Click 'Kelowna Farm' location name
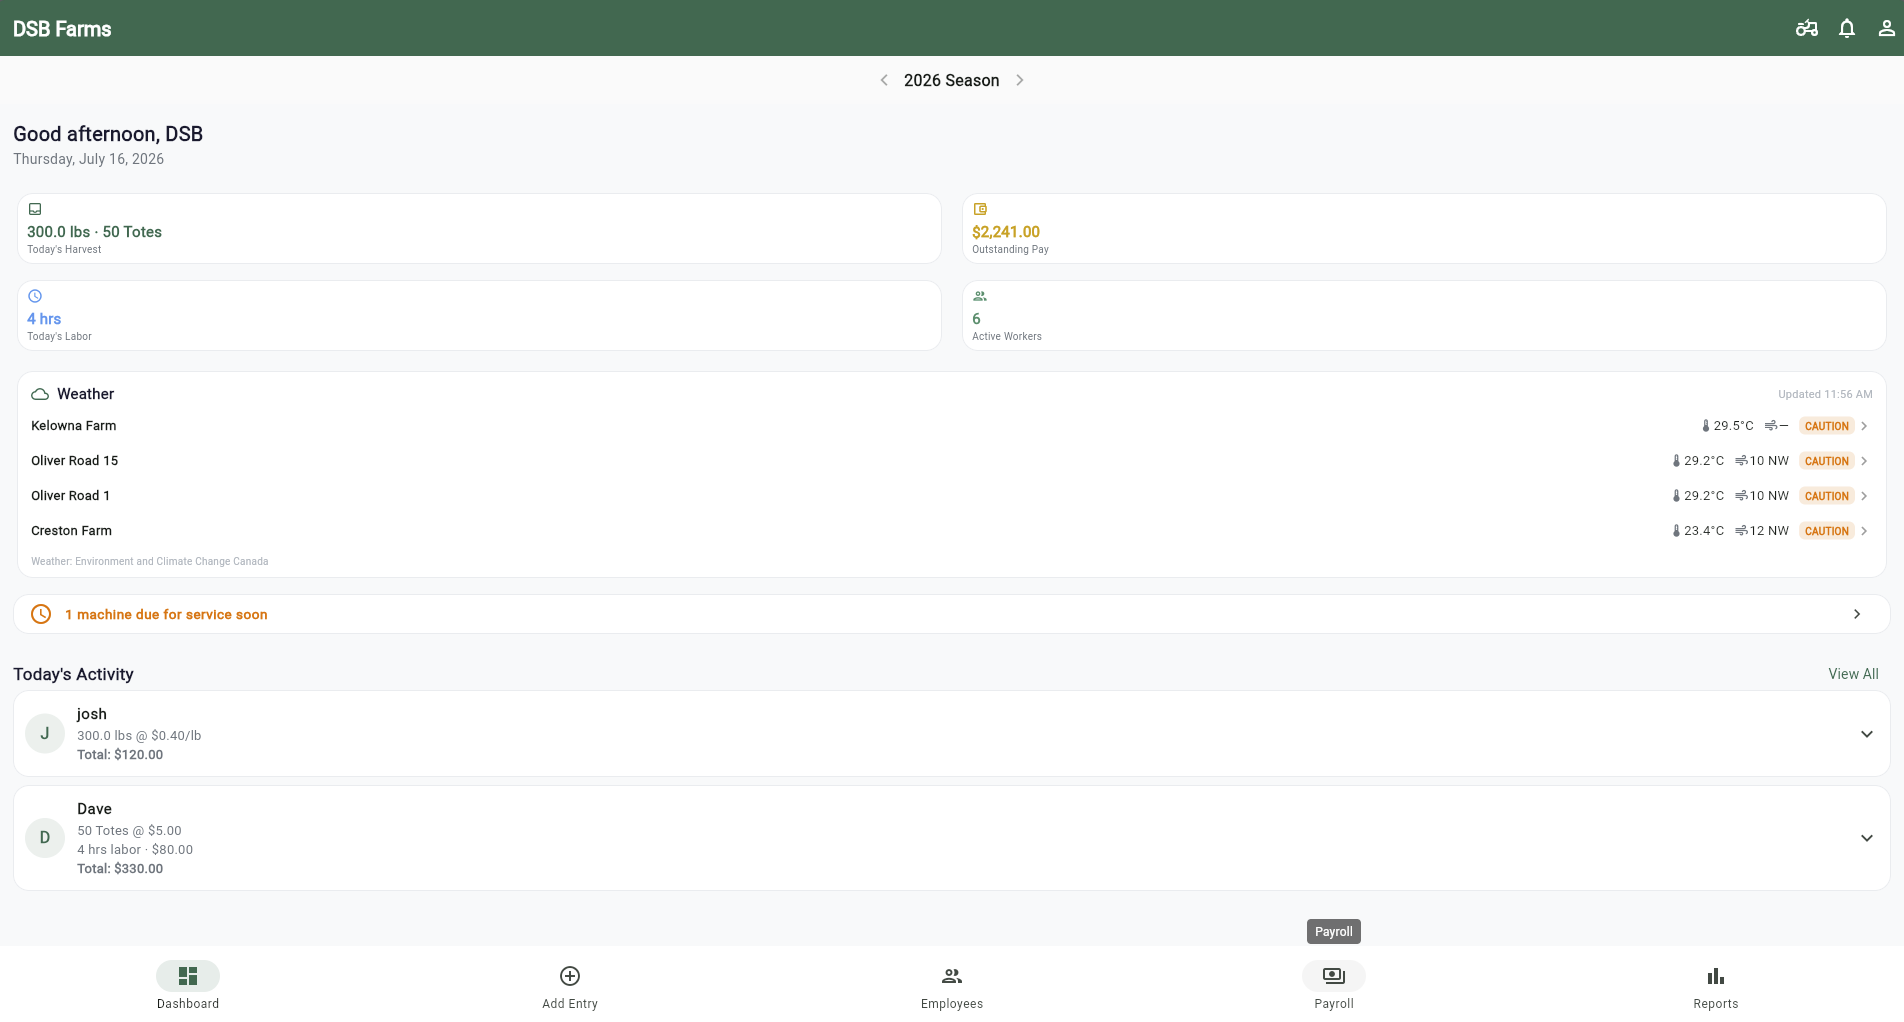1904x1022 pixels. point(73,426)
